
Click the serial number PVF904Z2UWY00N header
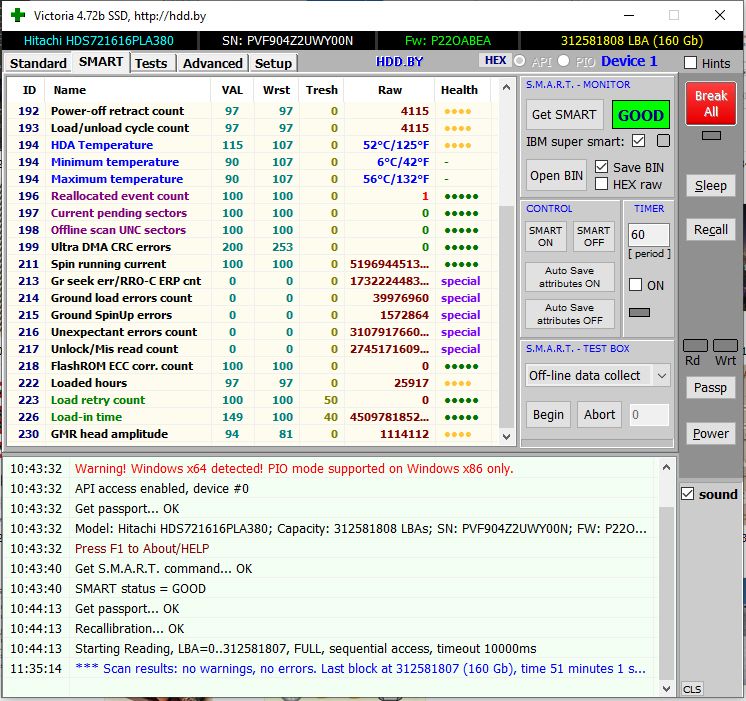[x=287, y=41]
